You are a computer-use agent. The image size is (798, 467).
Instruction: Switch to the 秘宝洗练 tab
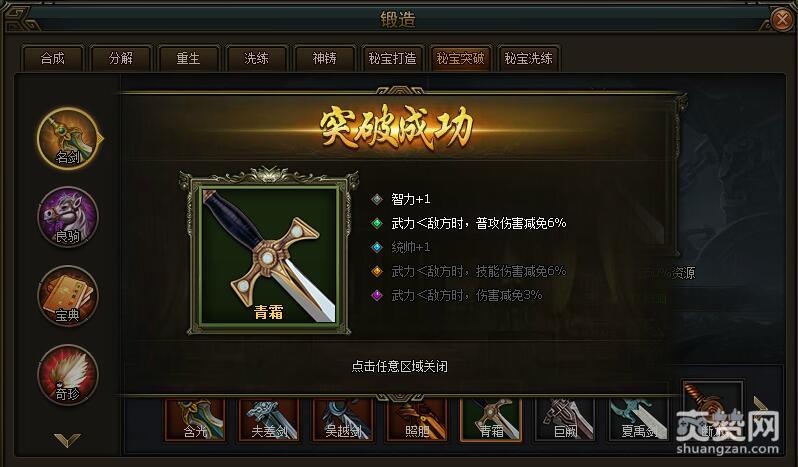pos(528,59)
